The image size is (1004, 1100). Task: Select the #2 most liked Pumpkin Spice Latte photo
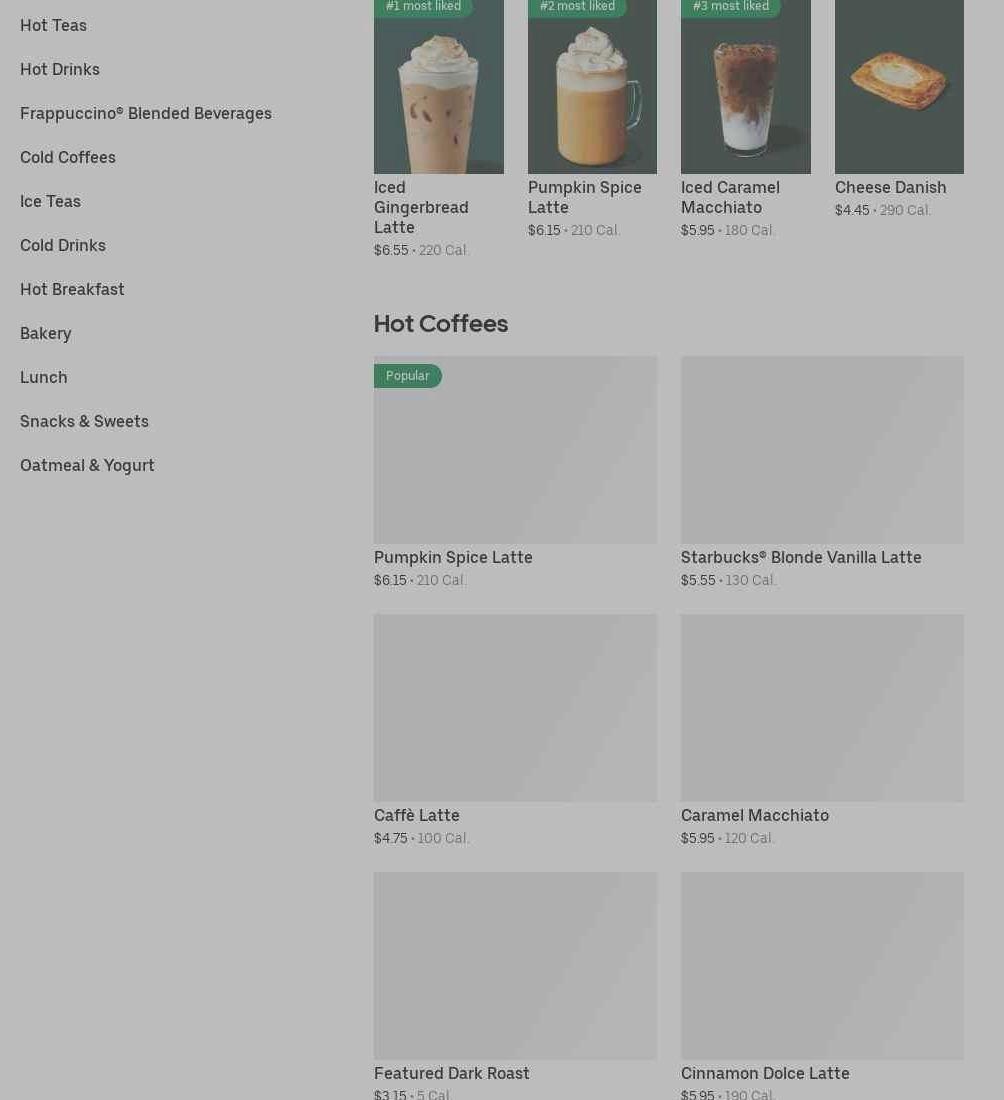pos(592,87)
